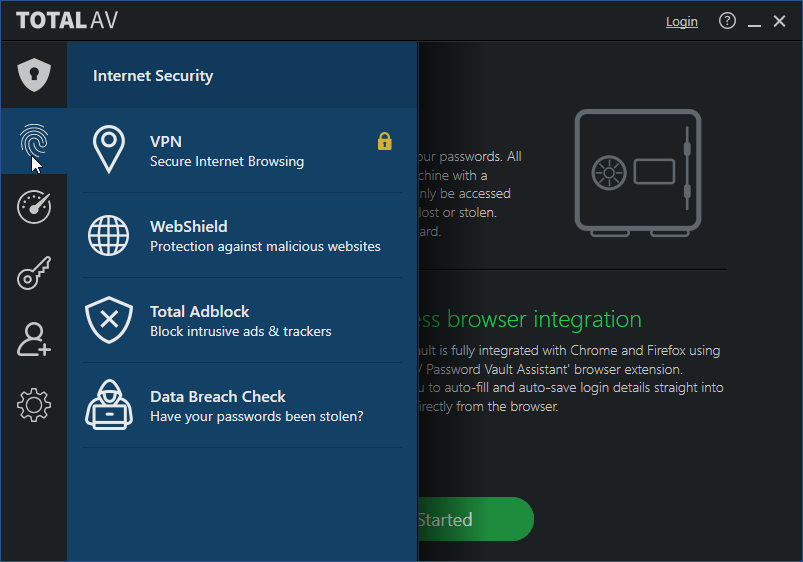Click the WebShield globe icon
This screenshot has height=562, width=803.
pos(109,235)
